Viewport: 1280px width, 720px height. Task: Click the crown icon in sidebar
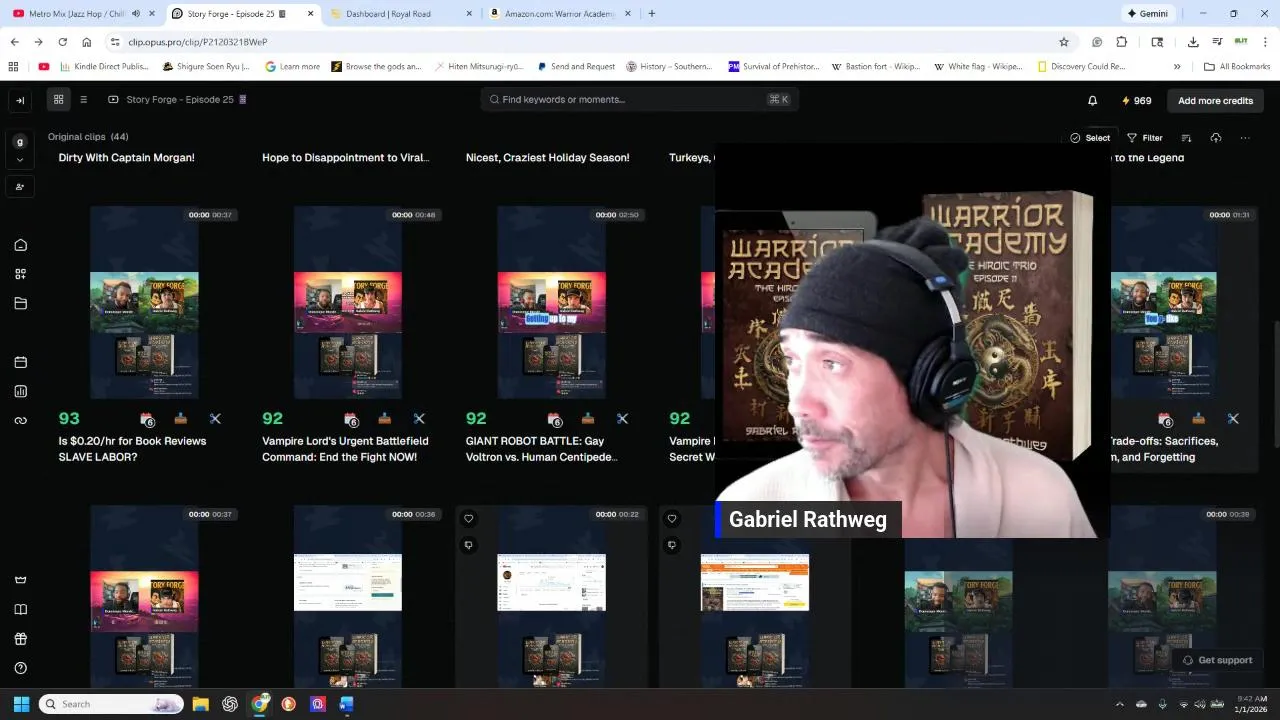[20, 580]
